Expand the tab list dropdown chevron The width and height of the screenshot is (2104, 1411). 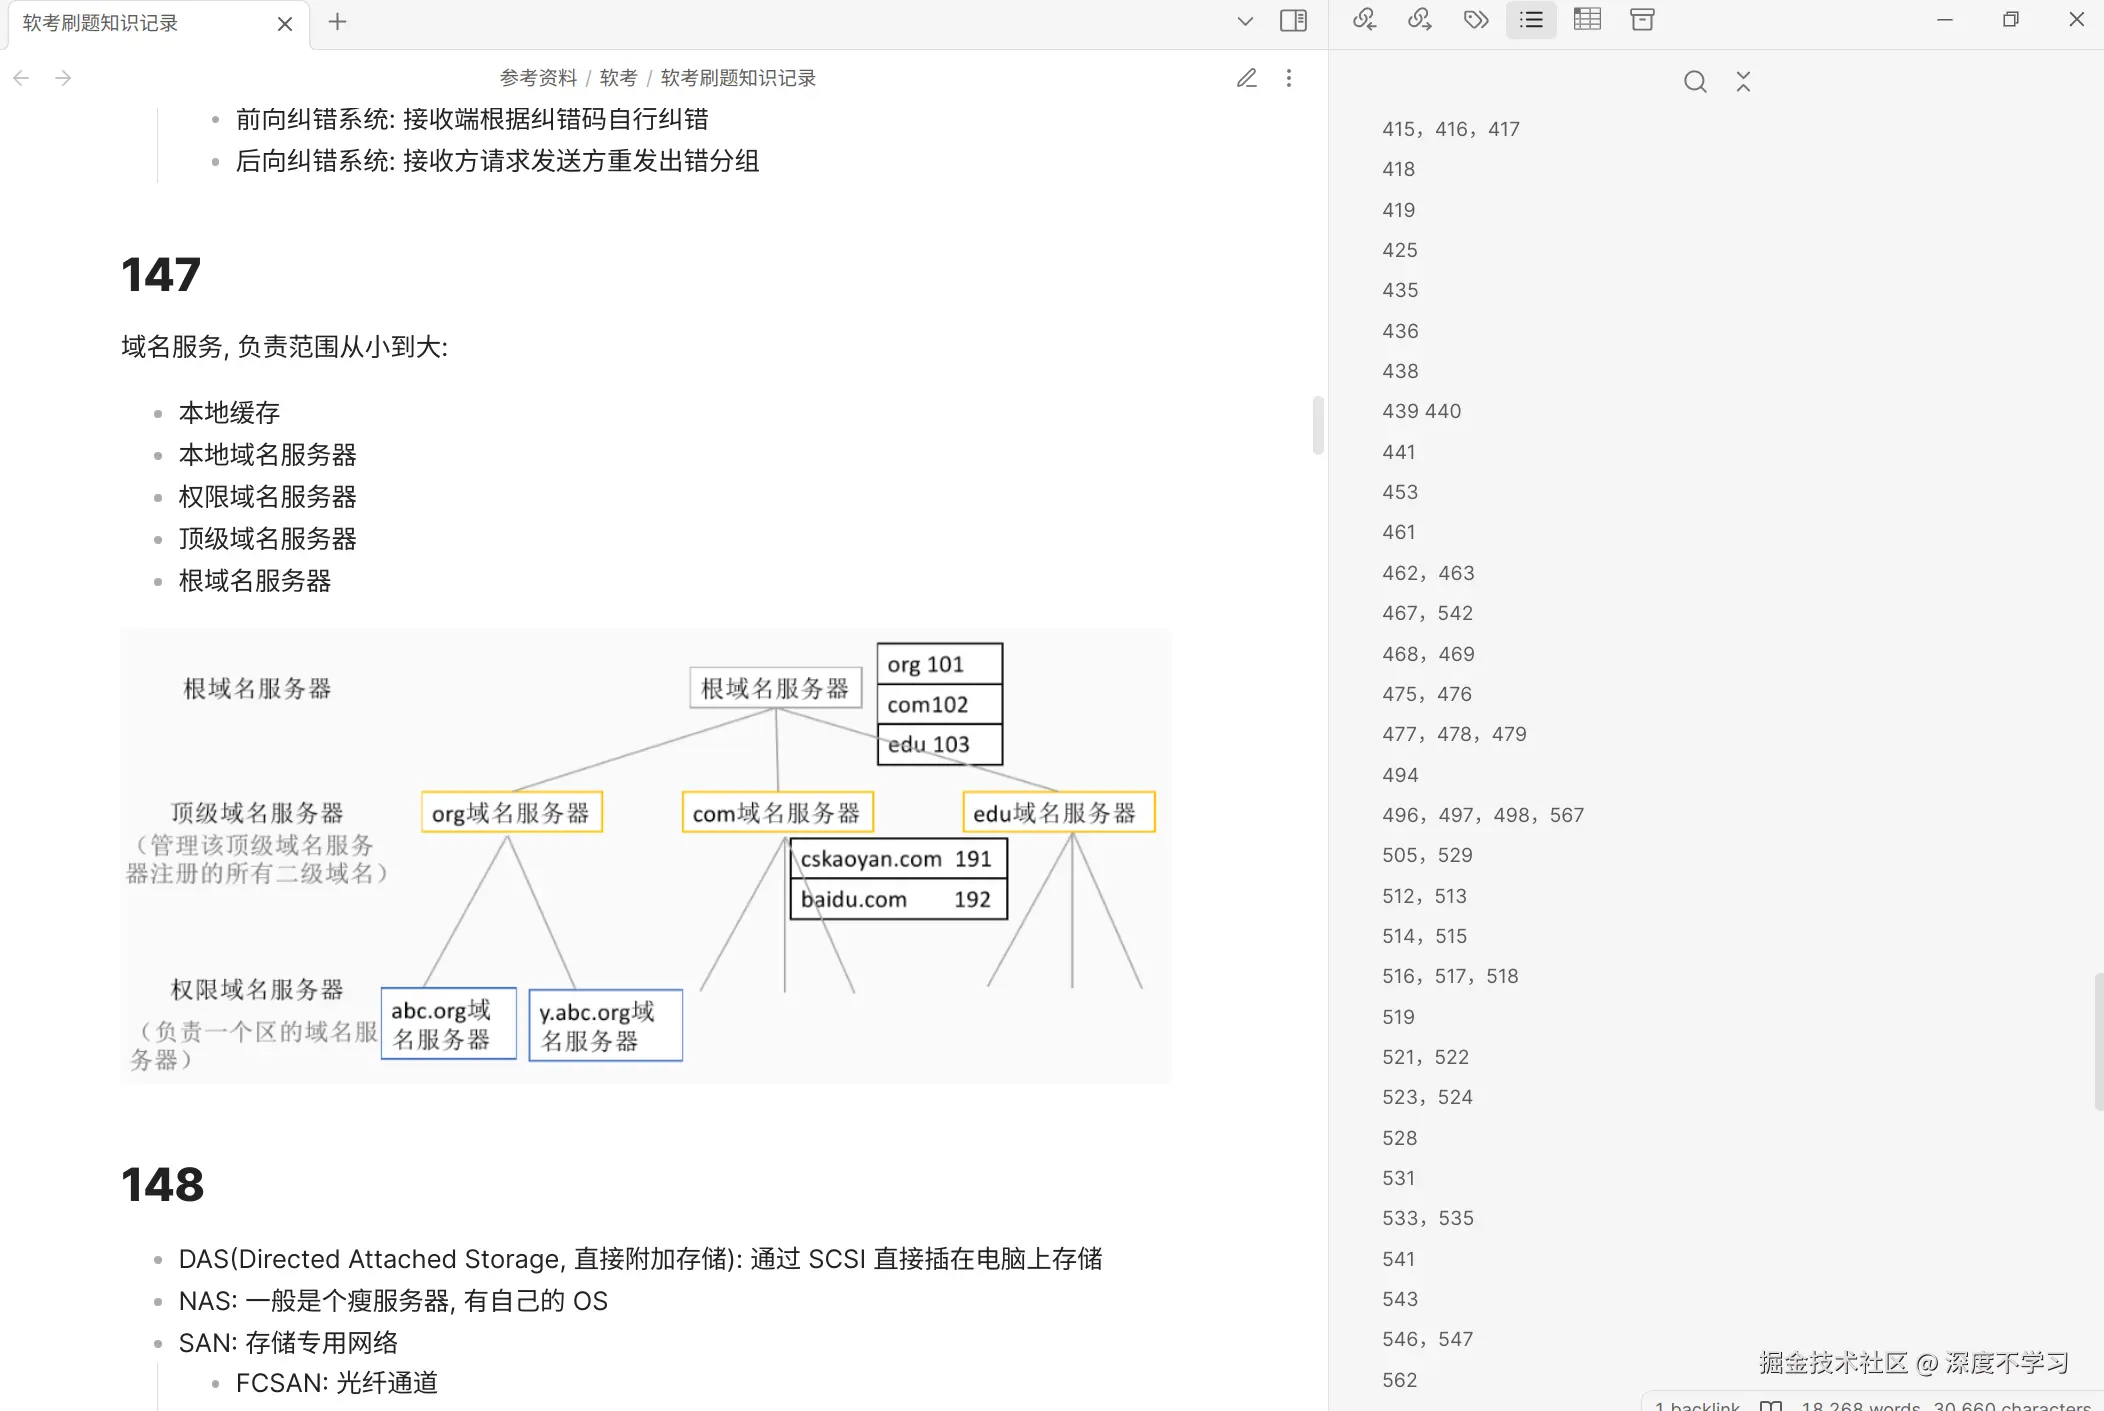1245,21
